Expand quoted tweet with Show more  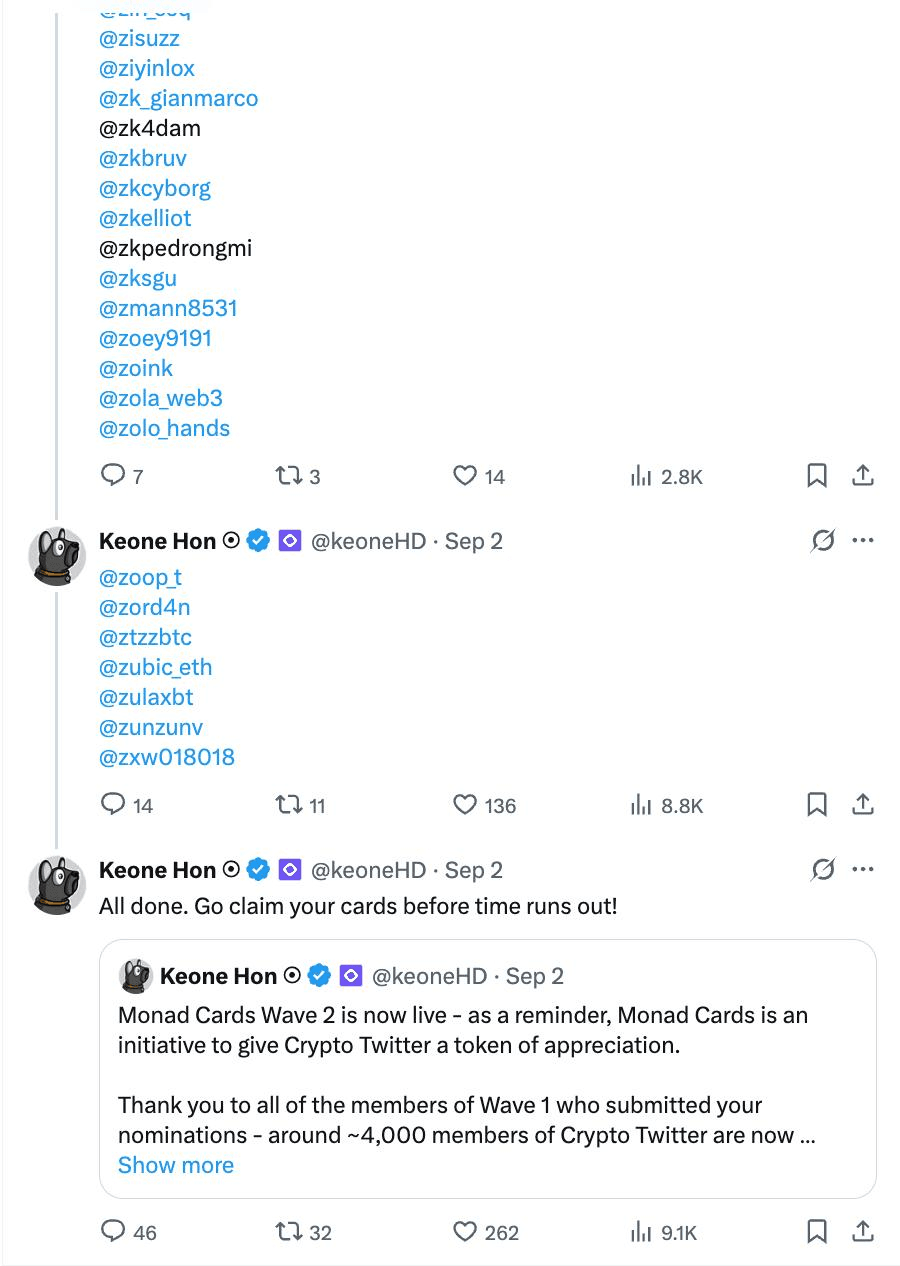(x=176, y=1165)
